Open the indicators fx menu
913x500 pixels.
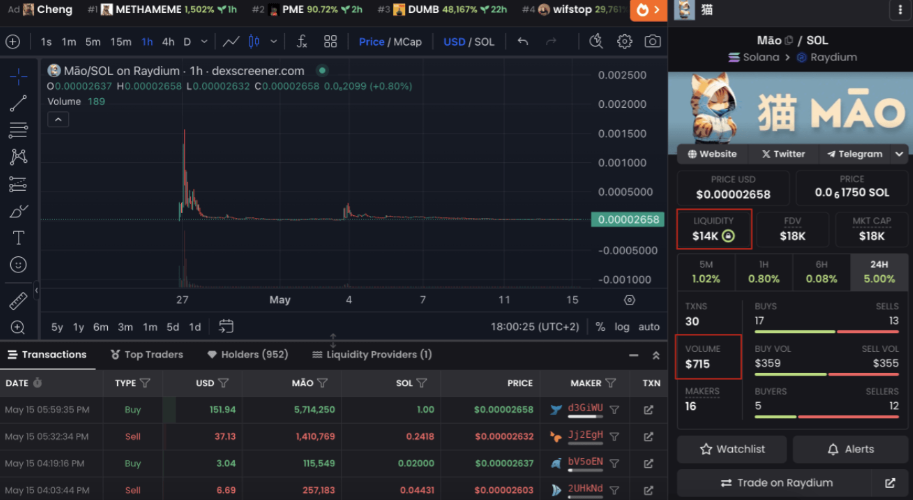302,42
